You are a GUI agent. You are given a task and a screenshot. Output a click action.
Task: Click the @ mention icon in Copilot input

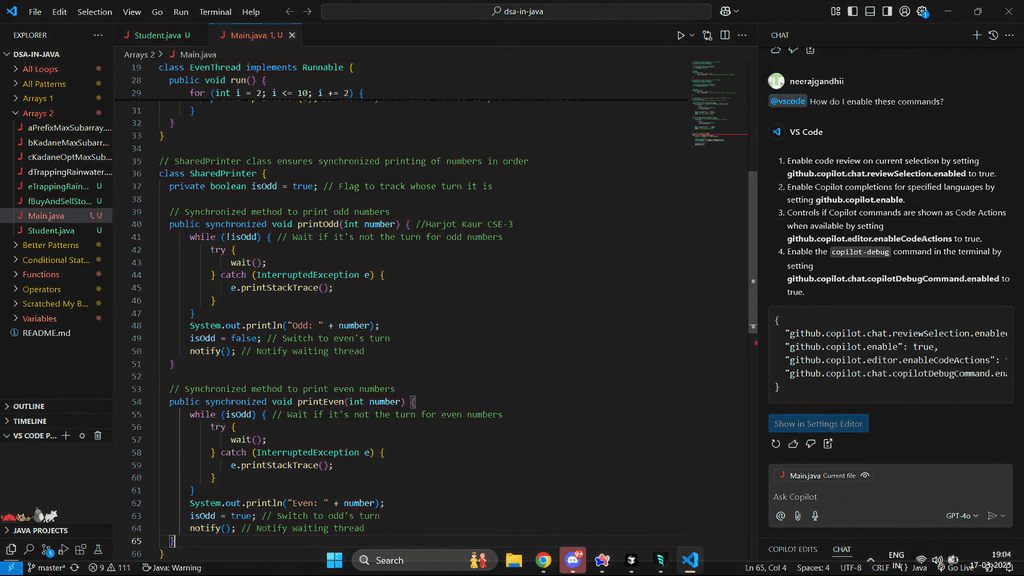(x=781, y=515)
